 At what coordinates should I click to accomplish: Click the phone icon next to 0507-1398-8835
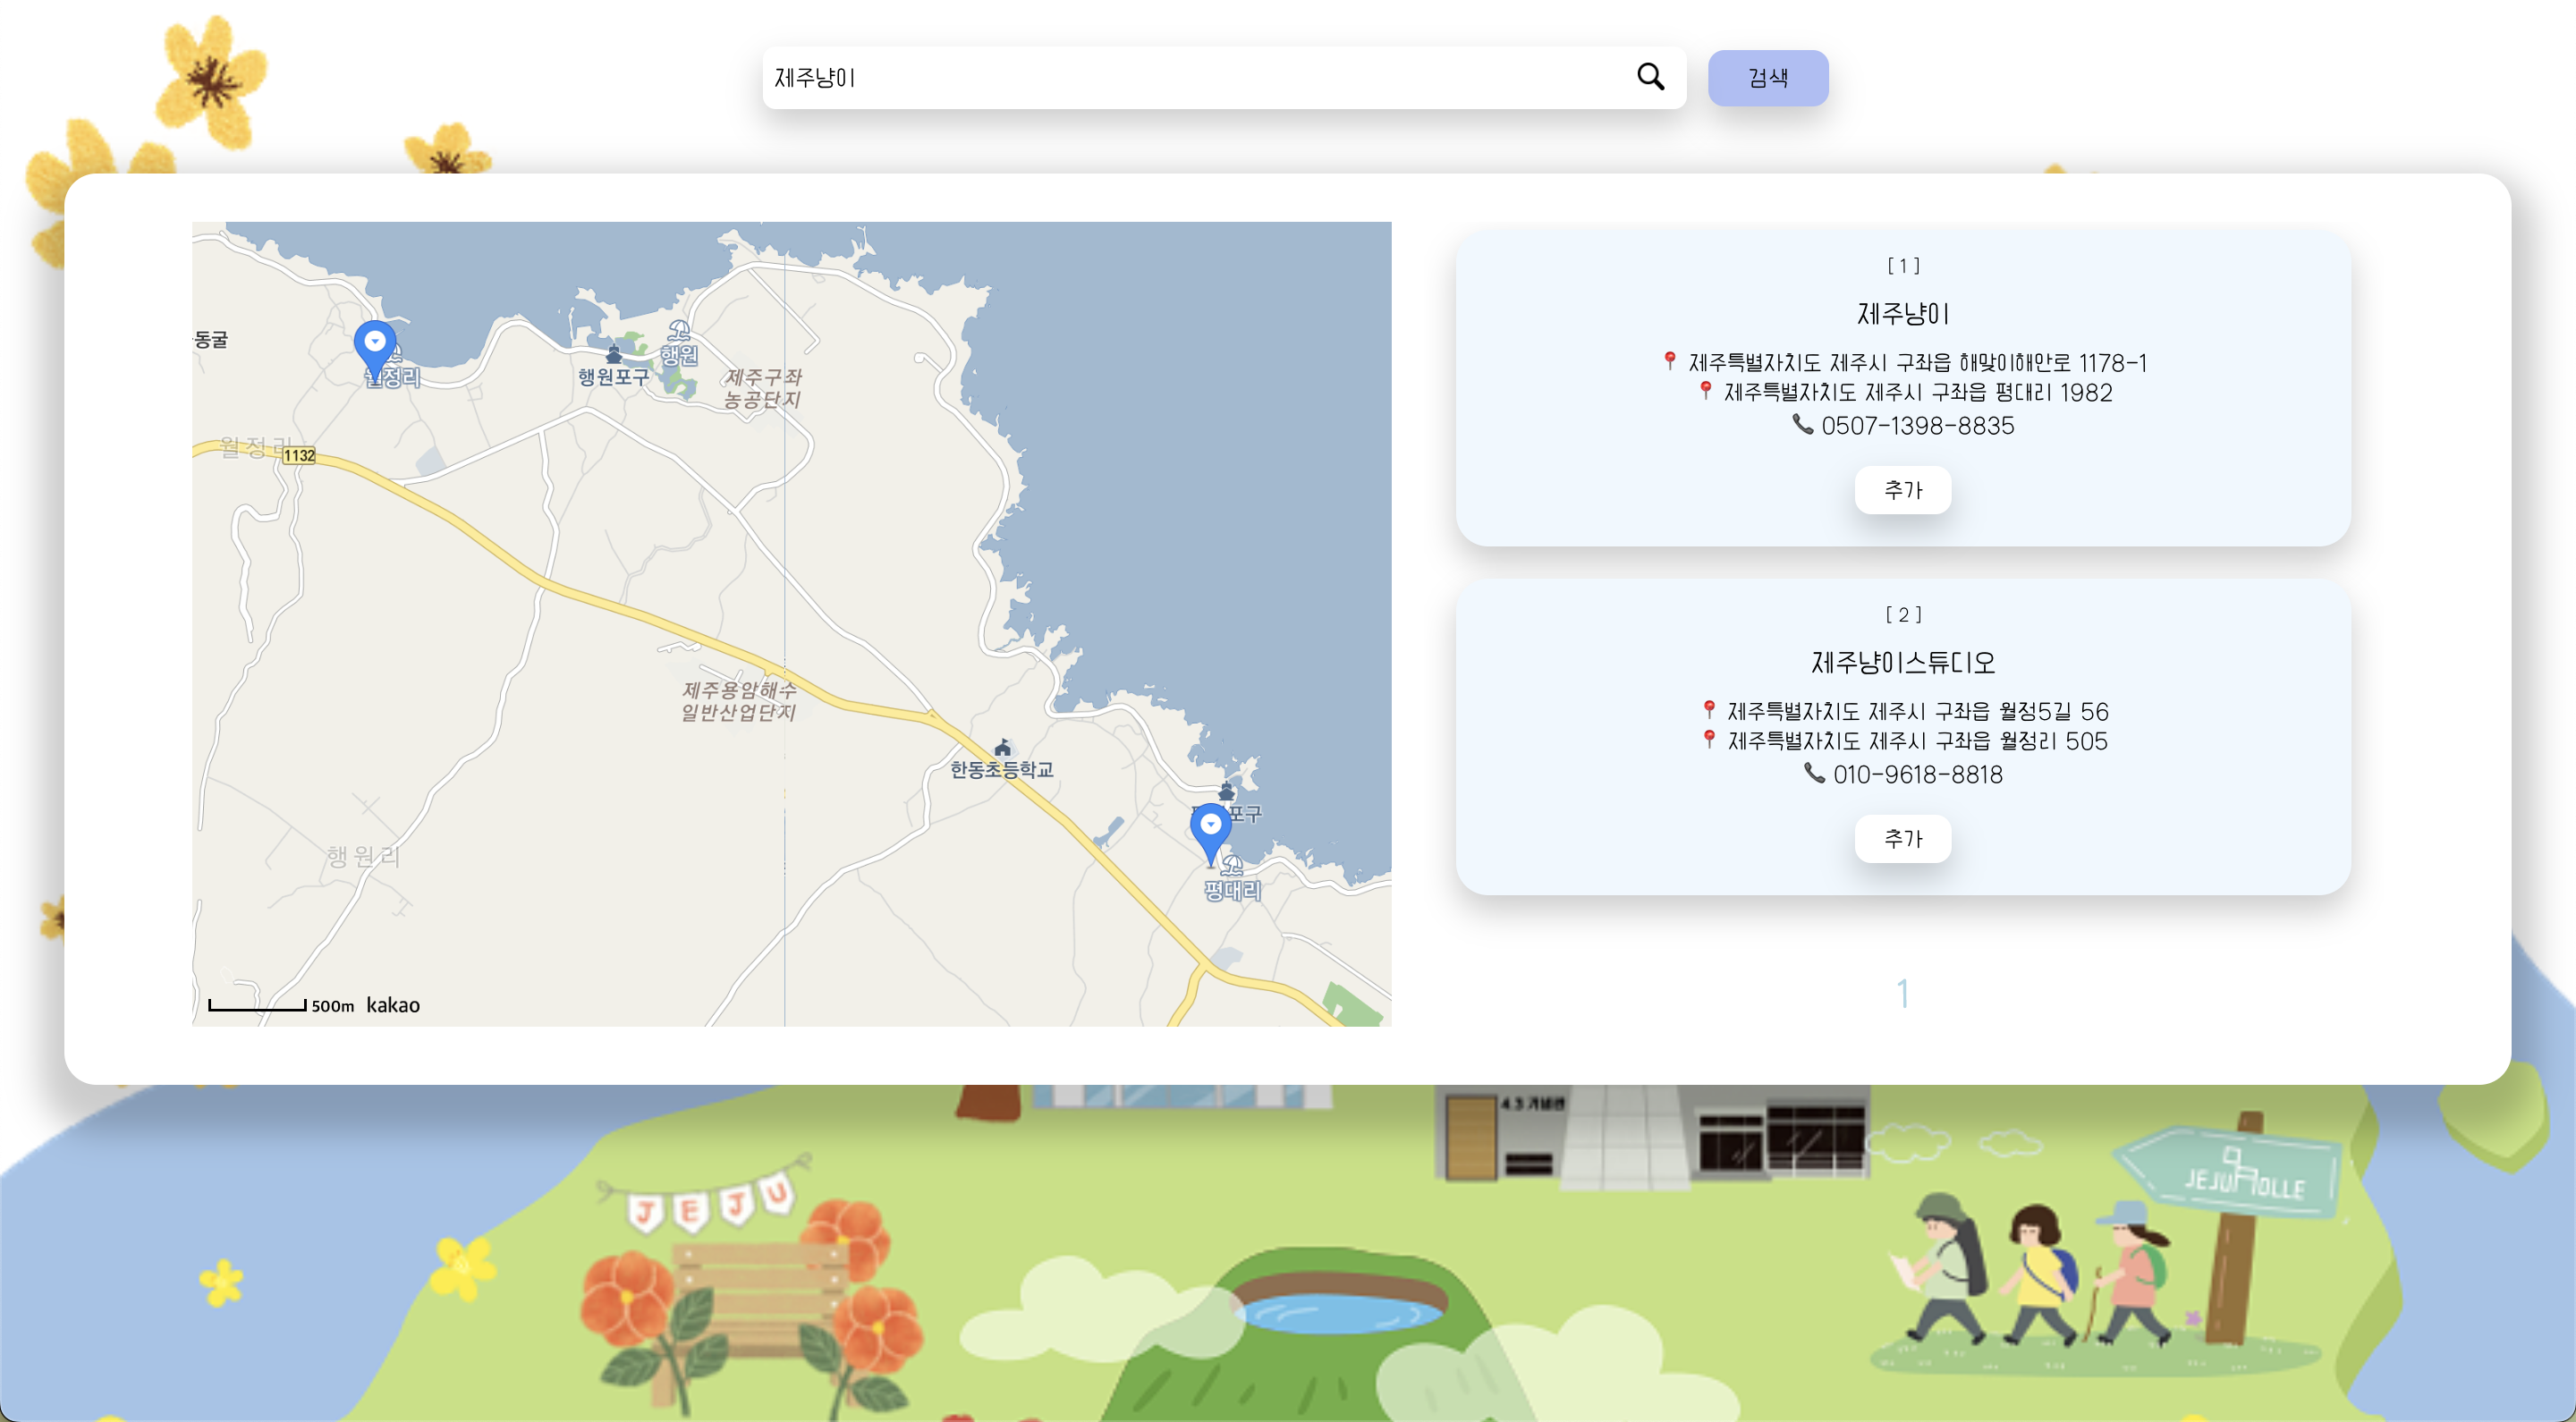click(x=1804, y=425)
